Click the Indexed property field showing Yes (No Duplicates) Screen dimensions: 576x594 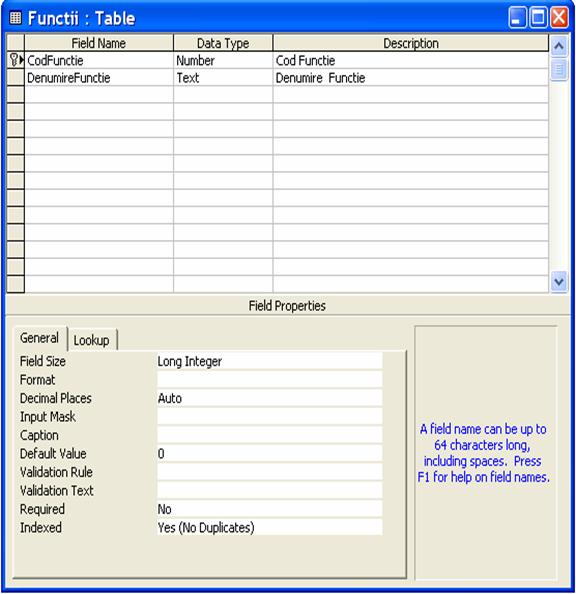(269, 527)
